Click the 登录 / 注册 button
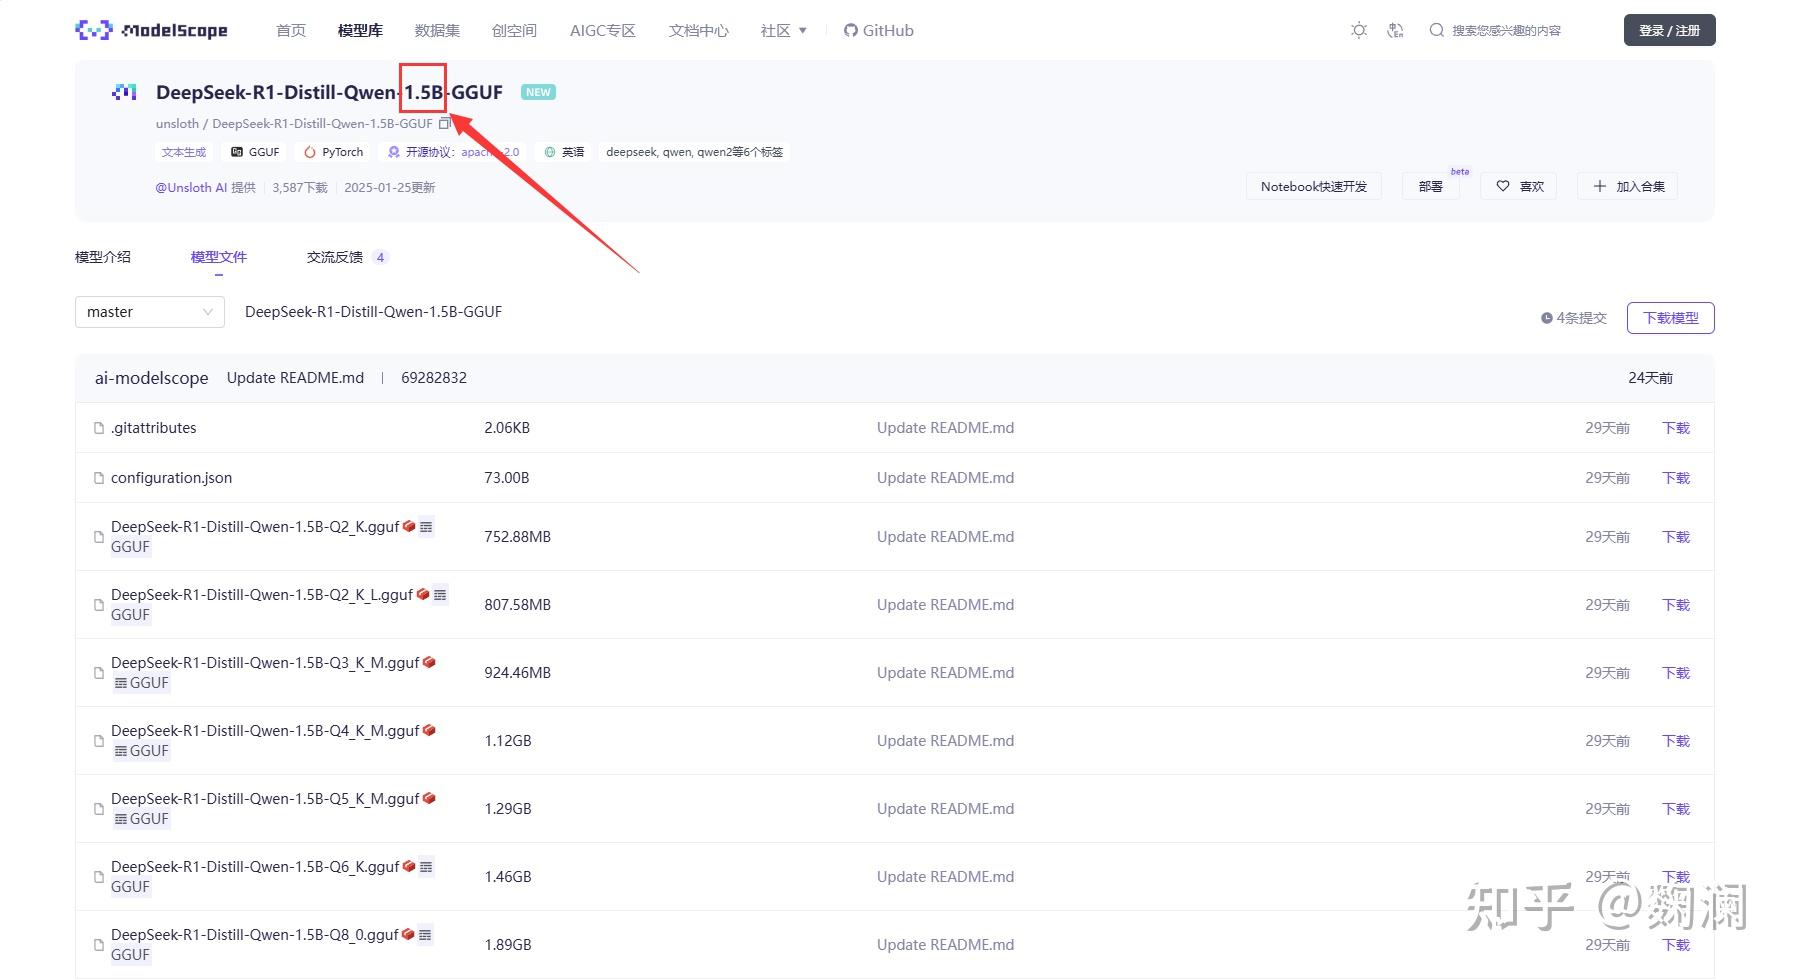This screenshot has height=979, width=1794. (1669, 30)
